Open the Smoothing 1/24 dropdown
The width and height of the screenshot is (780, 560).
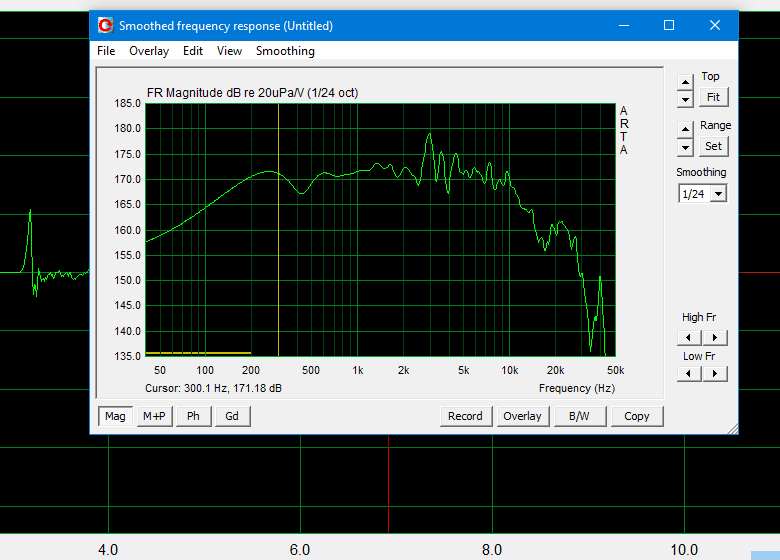(x=718, y=193)
